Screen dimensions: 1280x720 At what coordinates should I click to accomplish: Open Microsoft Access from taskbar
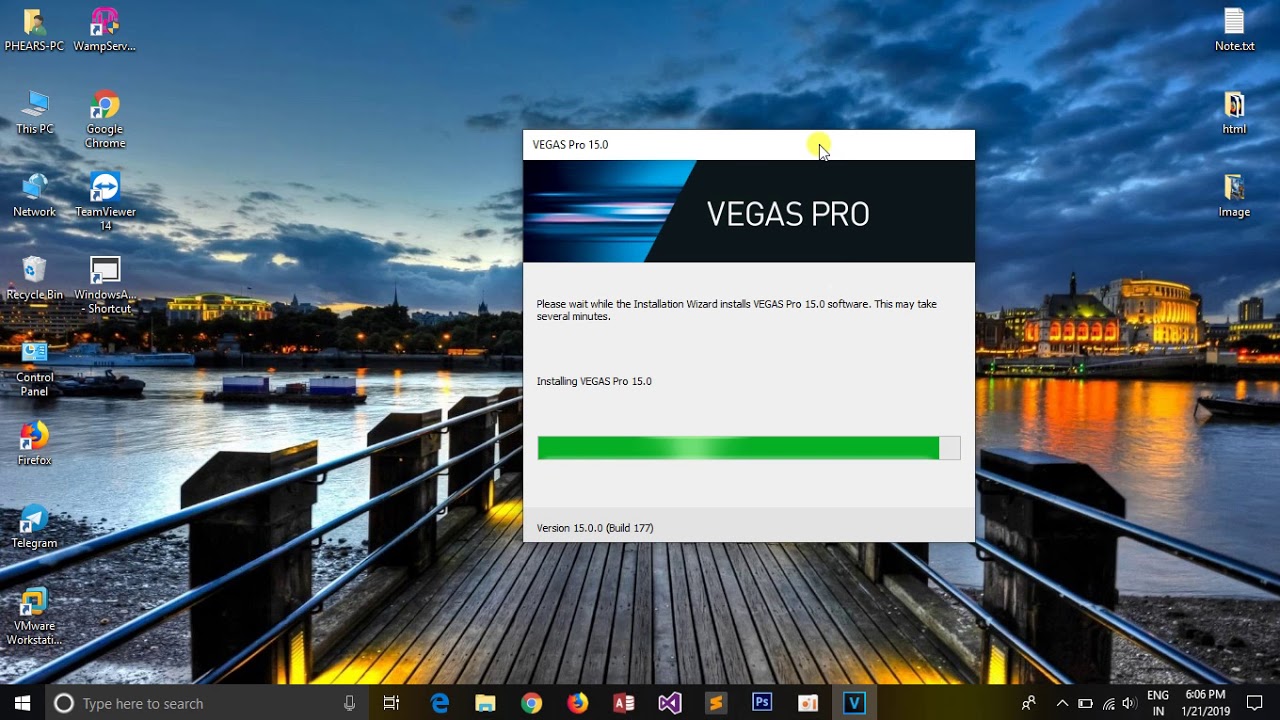(623, 703)
